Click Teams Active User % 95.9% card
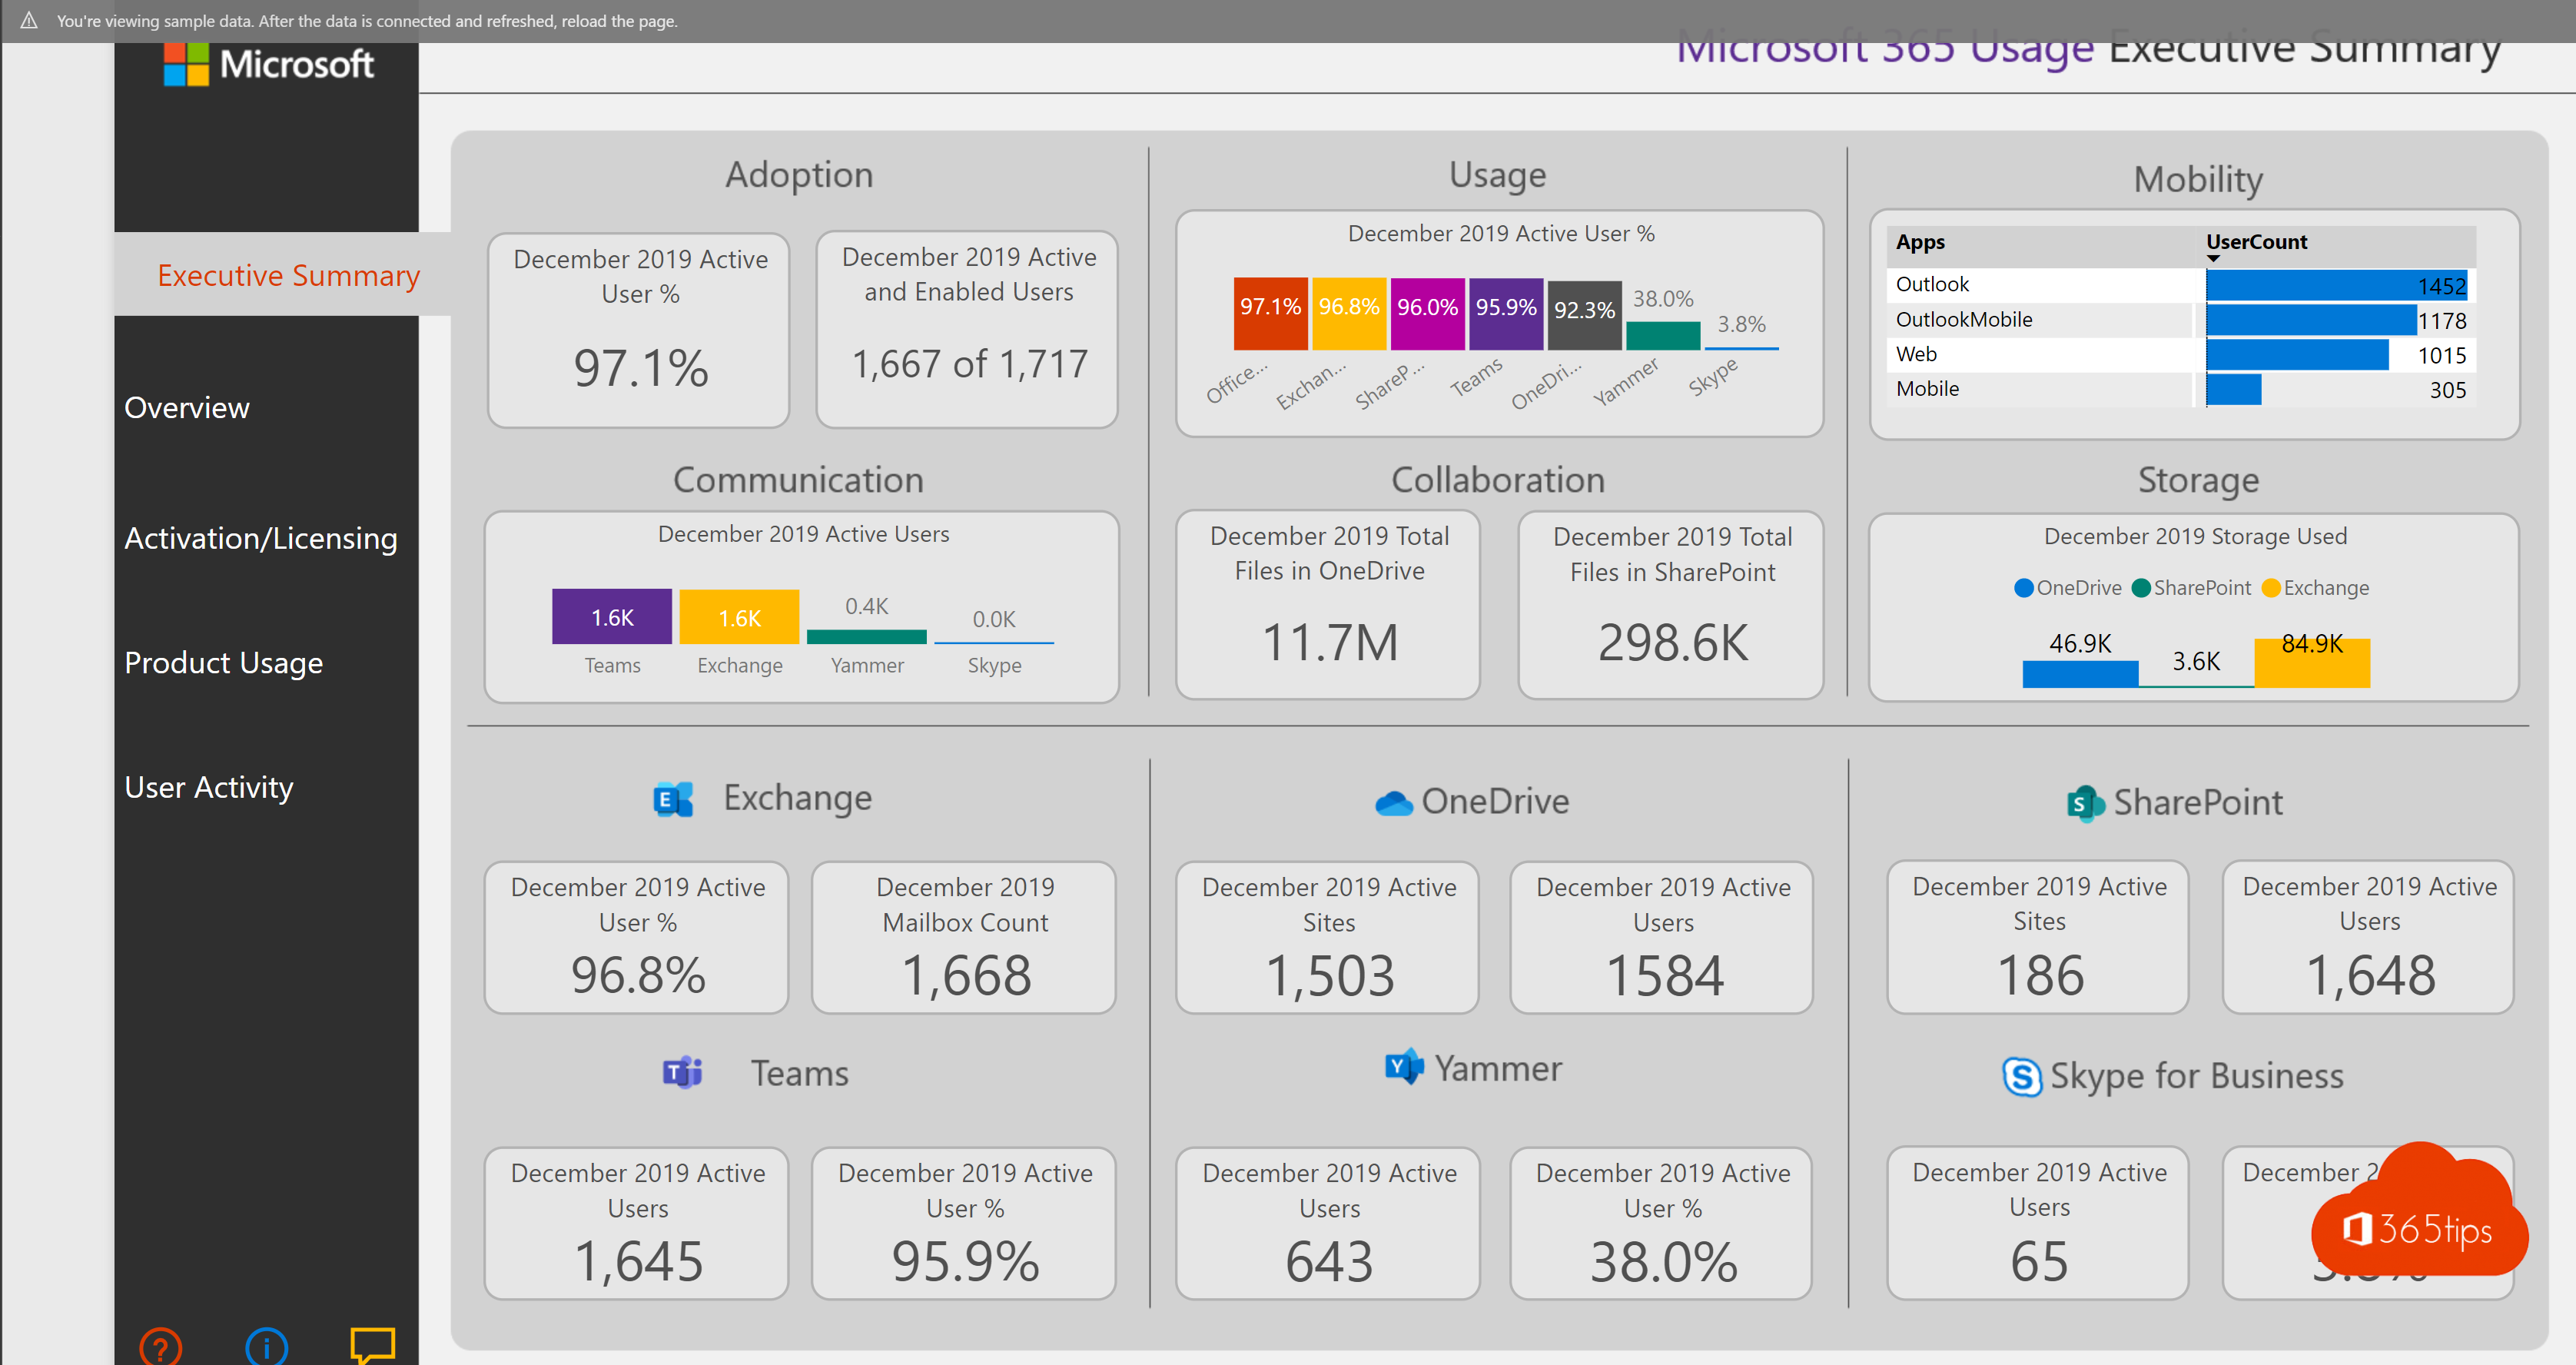Image resolution: width=2576 pixels, height=1365 pixels. pyautogui.click(x=964, y=1224)
